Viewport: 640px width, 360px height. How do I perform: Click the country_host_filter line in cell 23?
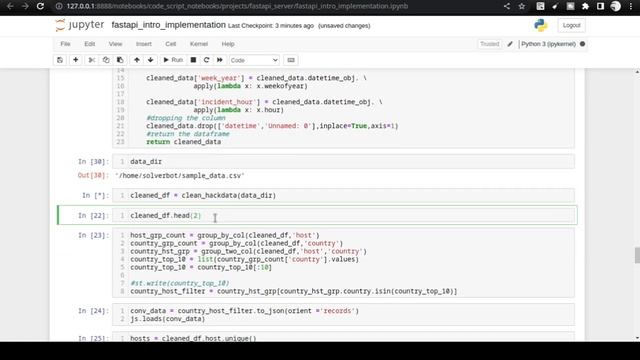coord(293,291)
